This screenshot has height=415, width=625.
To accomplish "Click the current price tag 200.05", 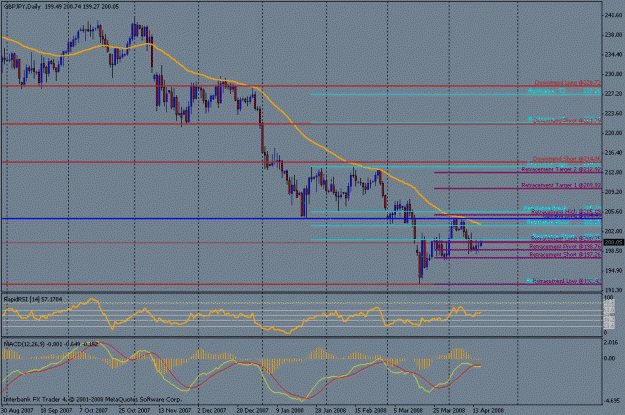I will pyautogui.click(x=613, y=242).
